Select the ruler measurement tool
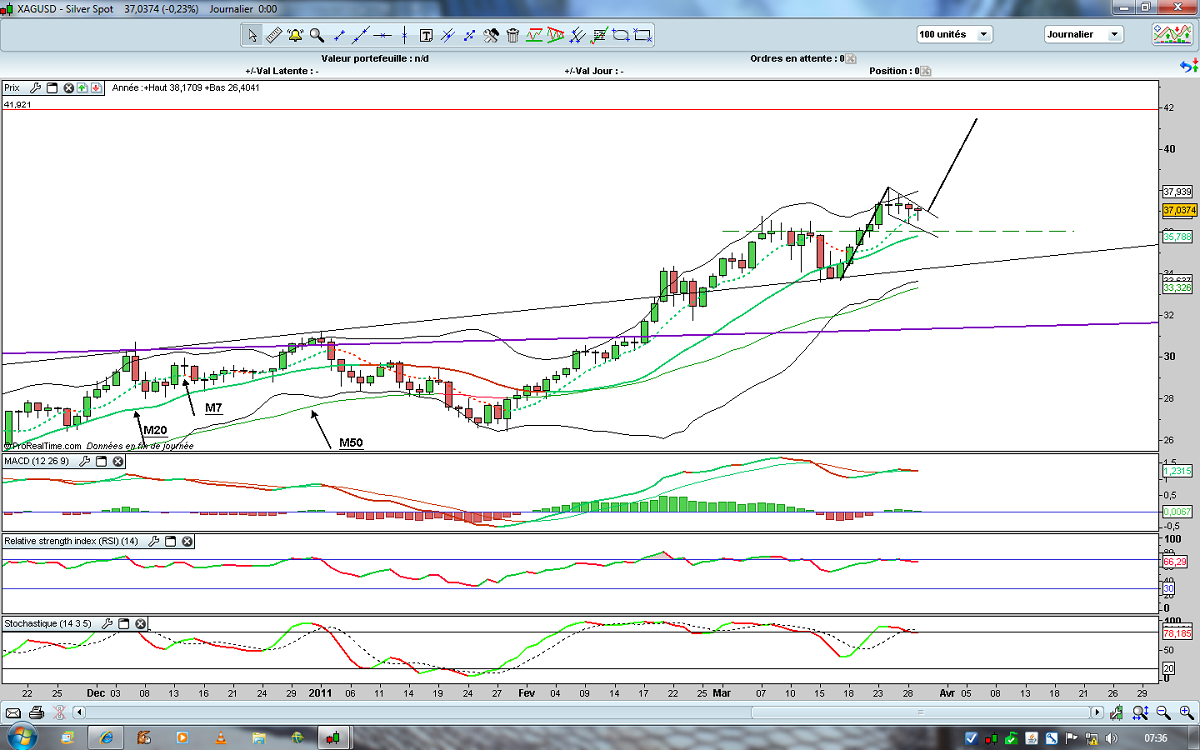The width and height of the screenshot is (1200, 750). [x=273, y=35]
